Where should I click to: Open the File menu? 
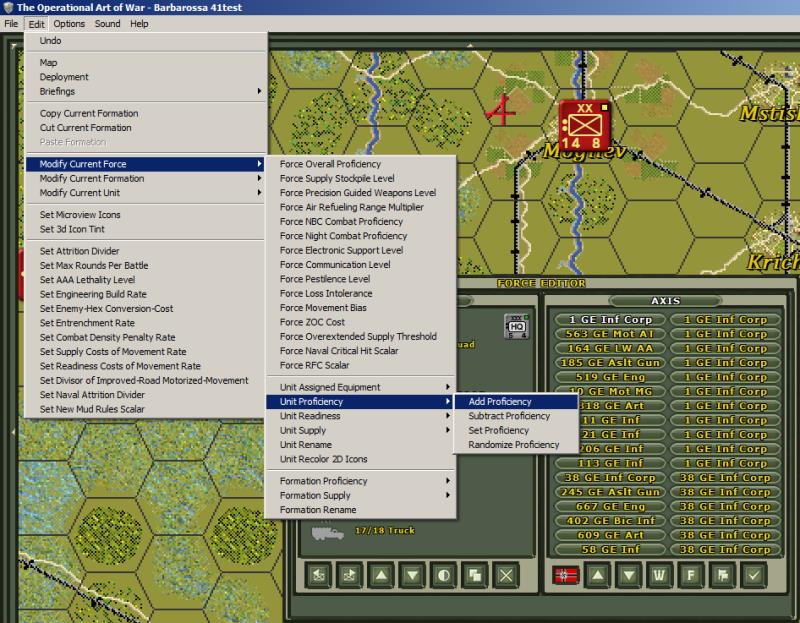[x=11, y=23]
